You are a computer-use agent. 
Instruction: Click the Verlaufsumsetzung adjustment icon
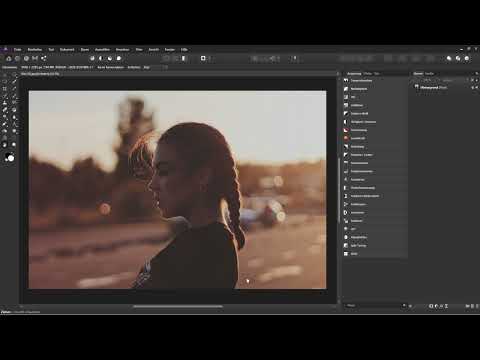point(346,188)
